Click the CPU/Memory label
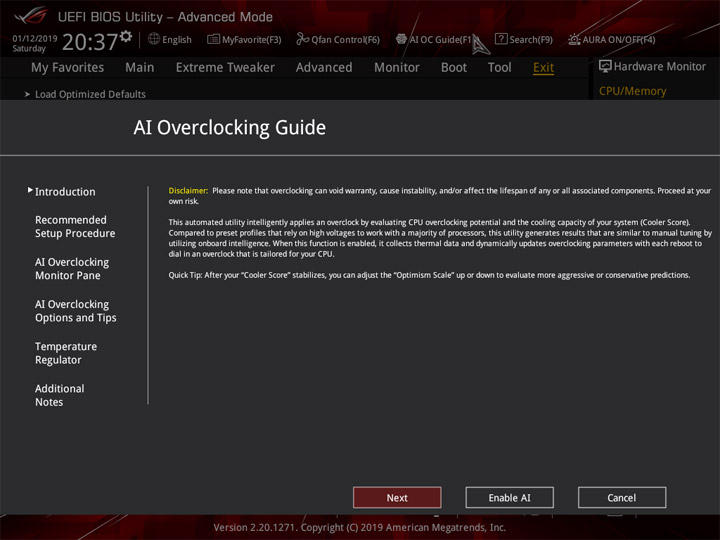Viewport: 720px width, 540px height. pos(633,91)
